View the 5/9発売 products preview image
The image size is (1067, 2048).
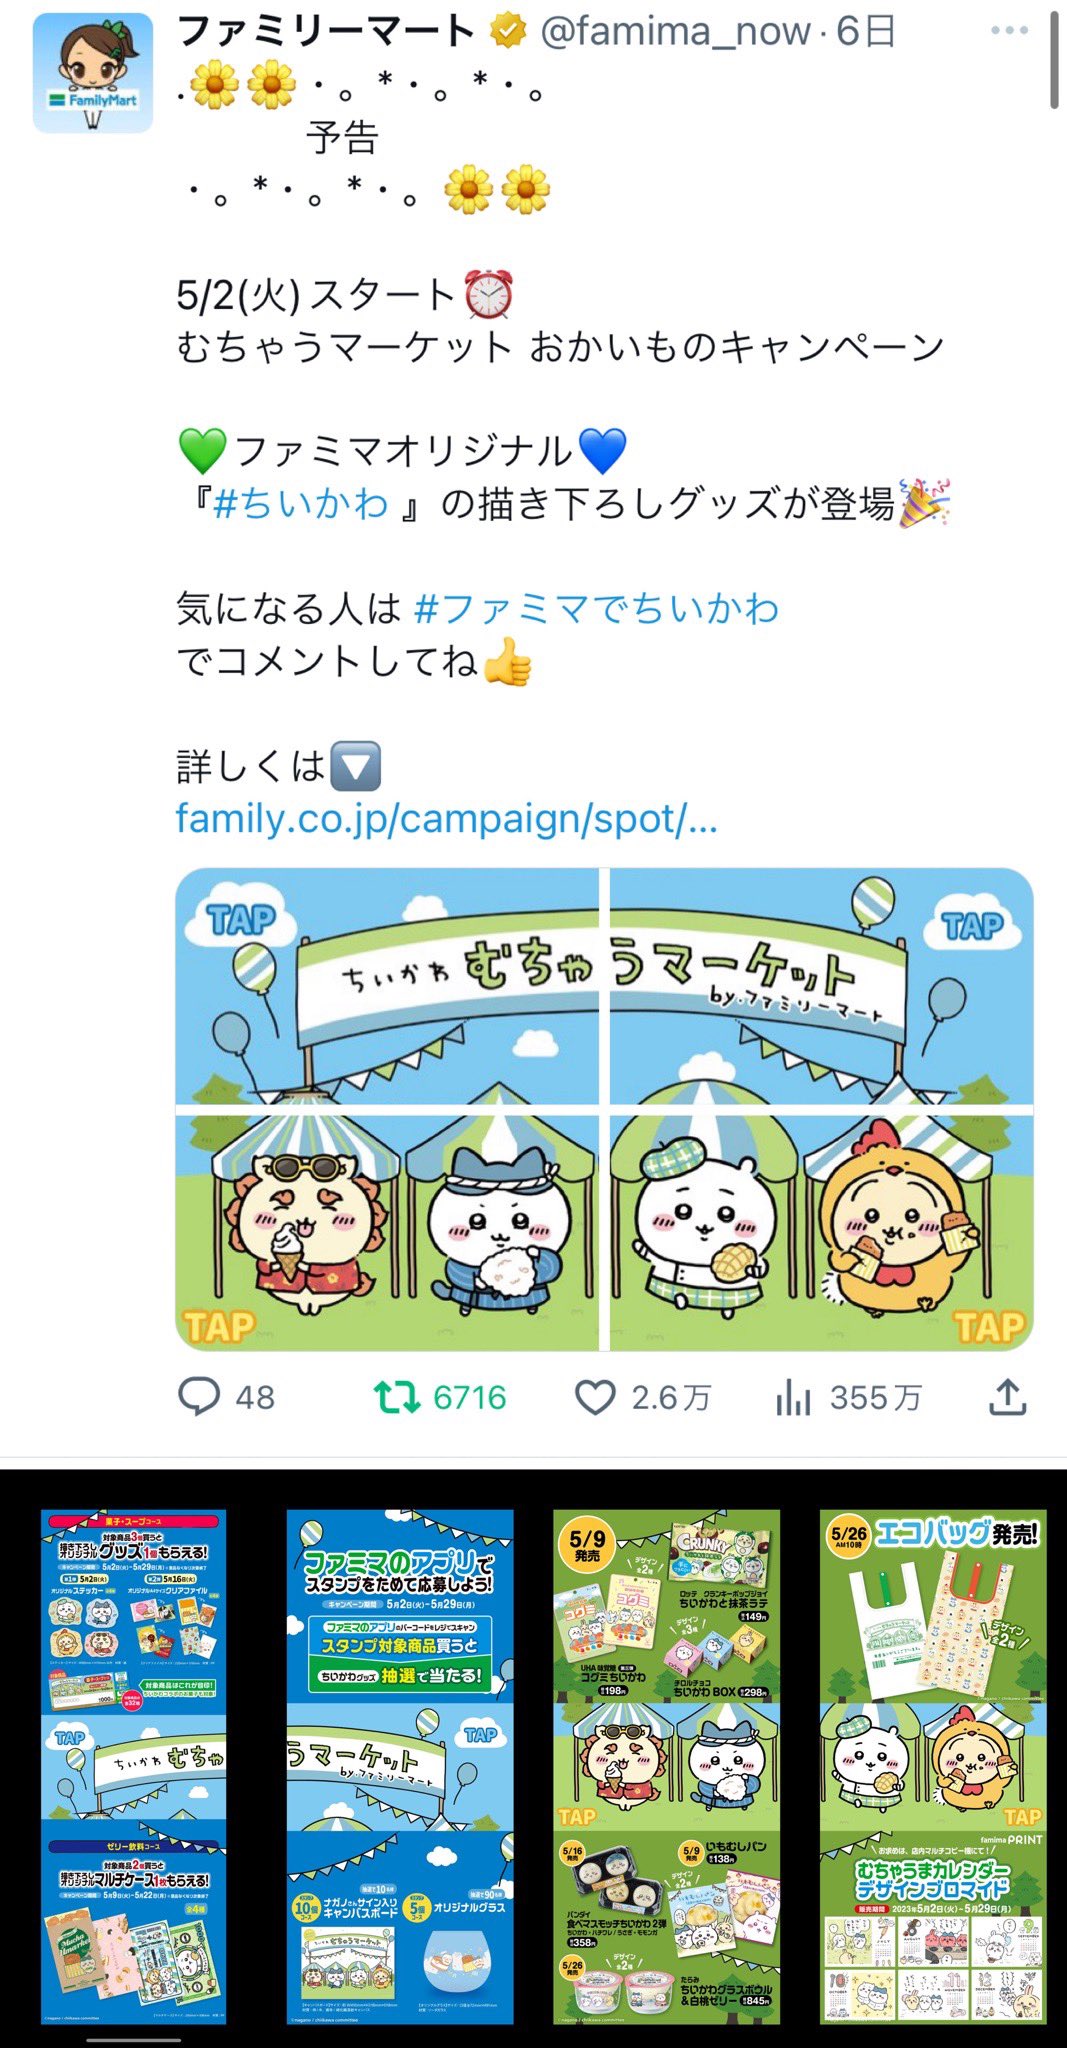tap(667, 1767)
